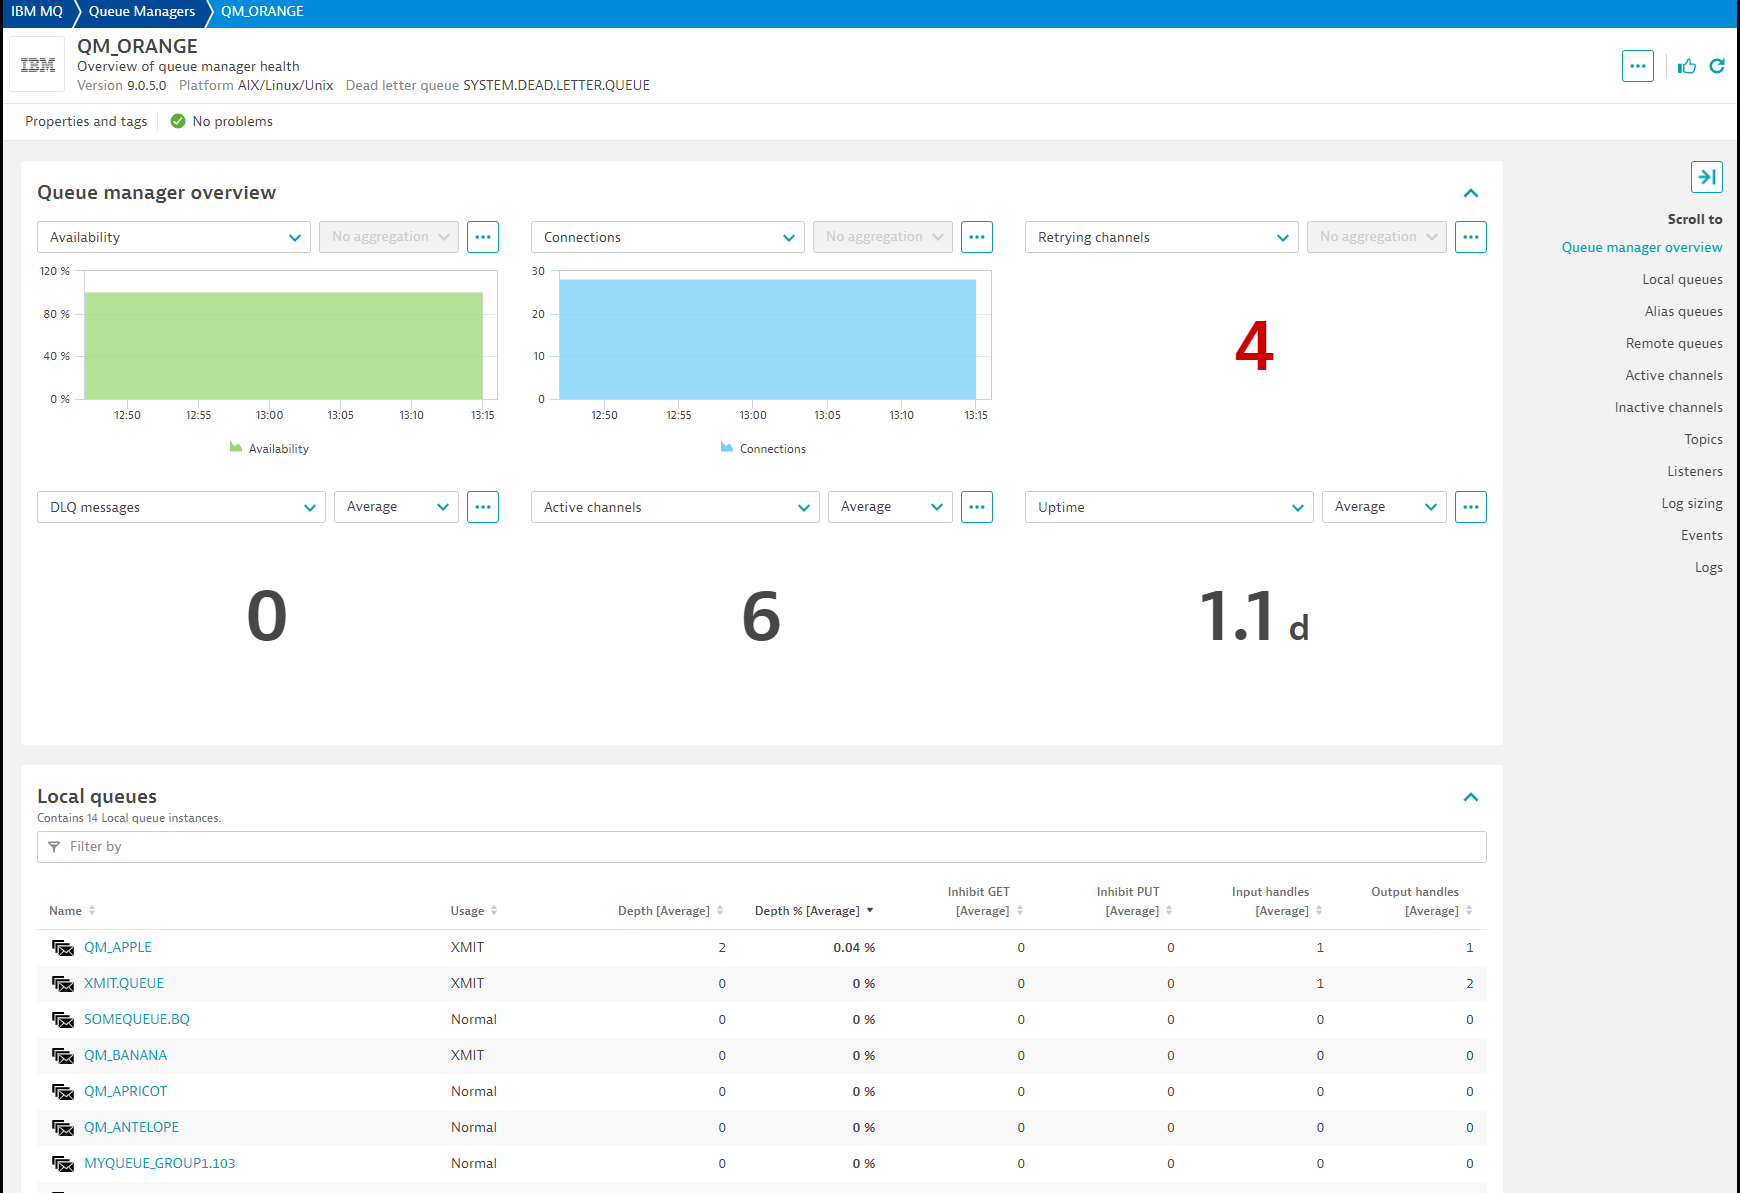Open the XMIT.QUEUE queue link
The image size is (1740, 1193).
point(124,984)
